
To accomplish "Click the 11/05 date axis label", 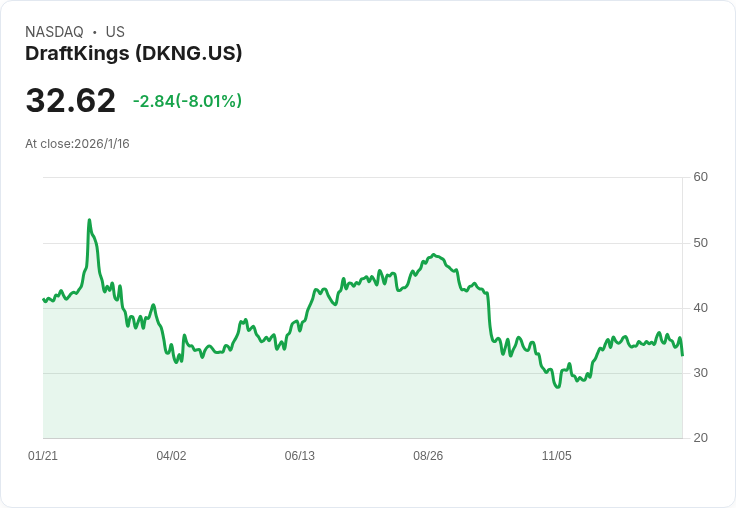I will pyautogui.click(x=557, y=456).
